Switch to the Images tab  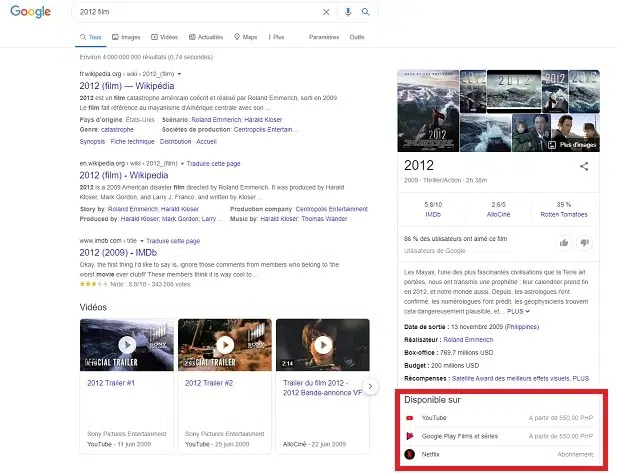pyautogui.click(x=126, y=37)
